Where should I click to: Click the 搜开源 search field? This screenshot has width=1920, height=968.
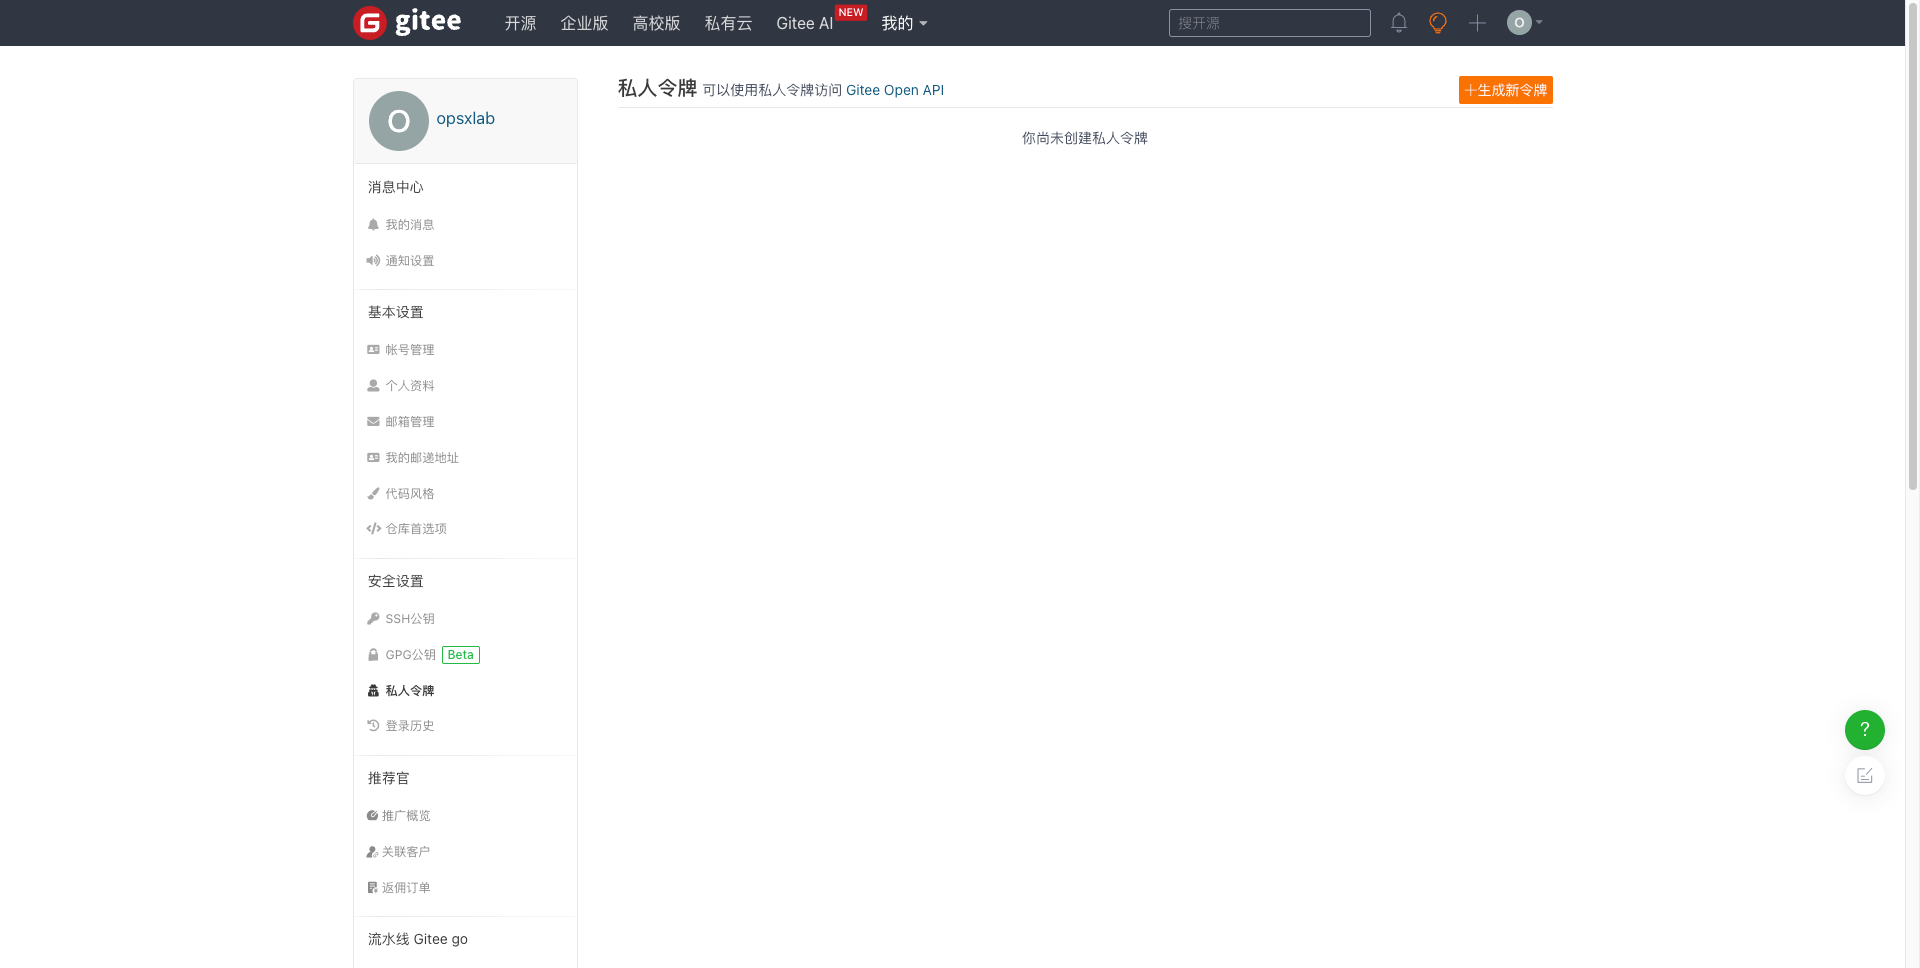point(1269,23)
